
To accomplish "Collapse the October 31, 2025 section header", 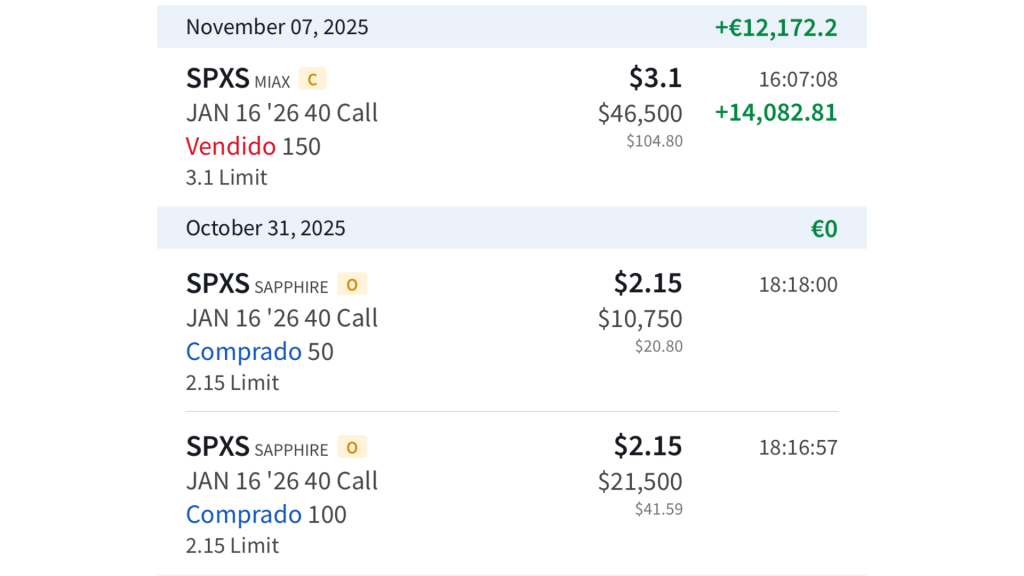I will 265,228.
